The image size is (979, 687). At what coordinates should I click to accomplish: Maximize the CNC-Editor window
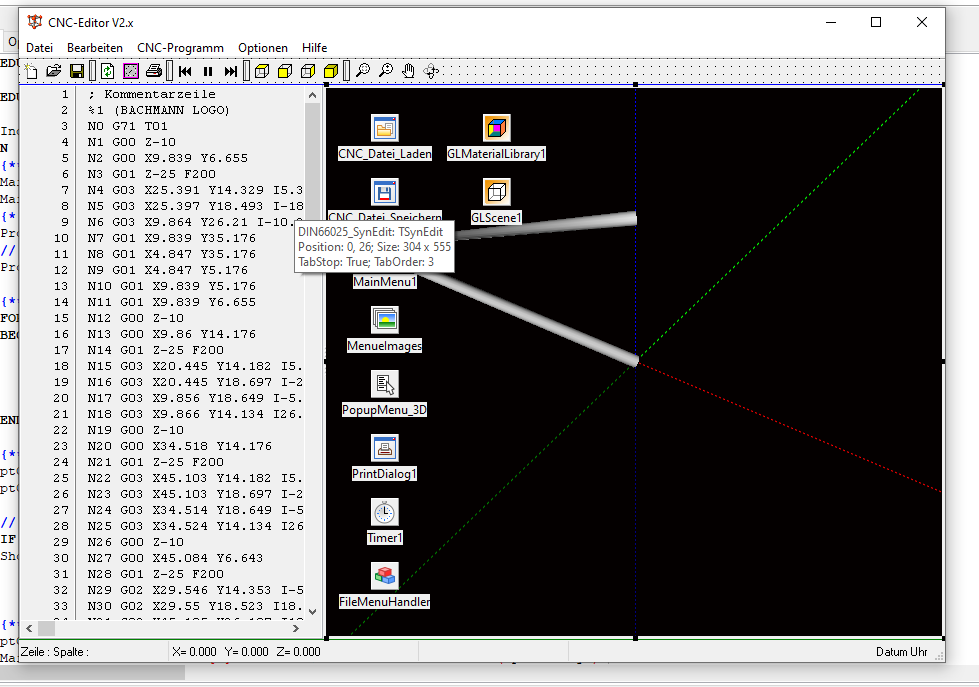coord(876,22)
